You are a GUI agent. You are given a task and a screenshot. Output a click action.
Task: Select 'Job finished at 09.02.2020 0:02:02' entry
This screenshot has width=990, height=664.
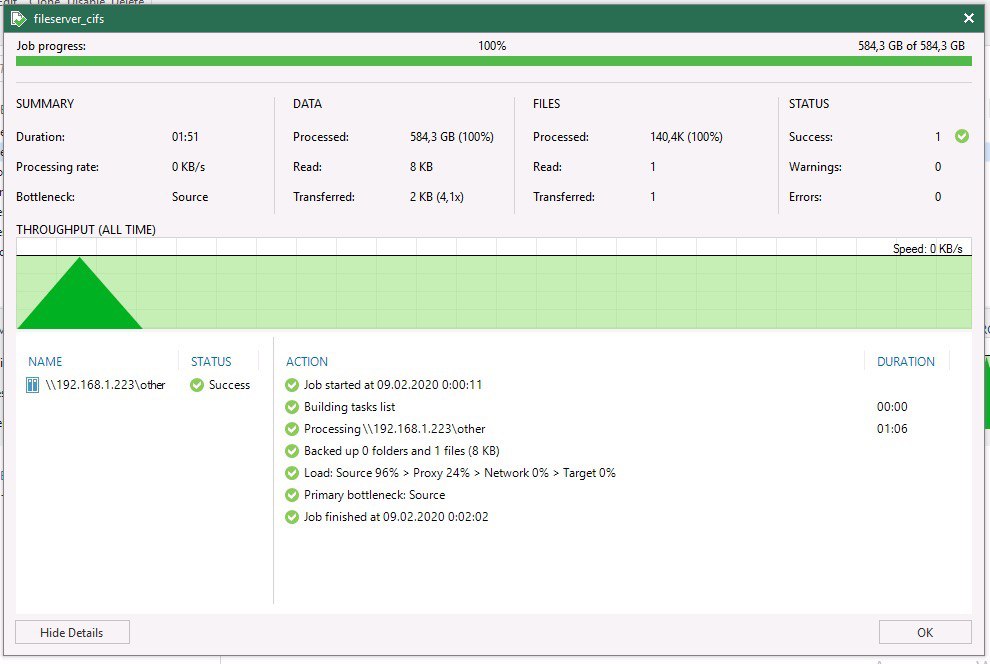[396, 518]
